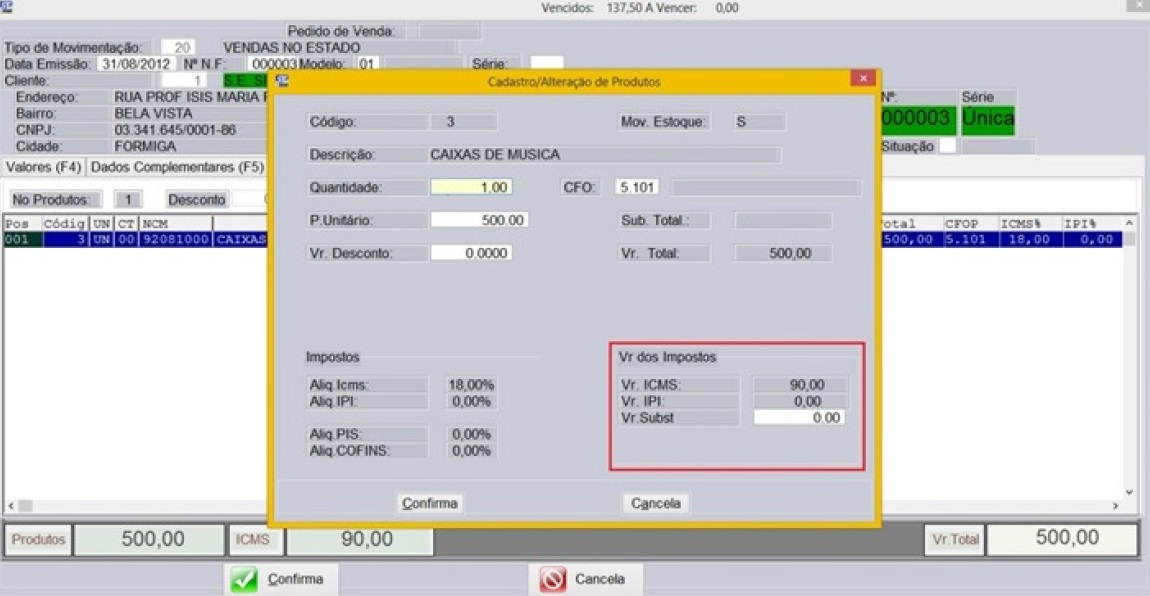Click the product grid scroll-up arrow

point(1130,223)
